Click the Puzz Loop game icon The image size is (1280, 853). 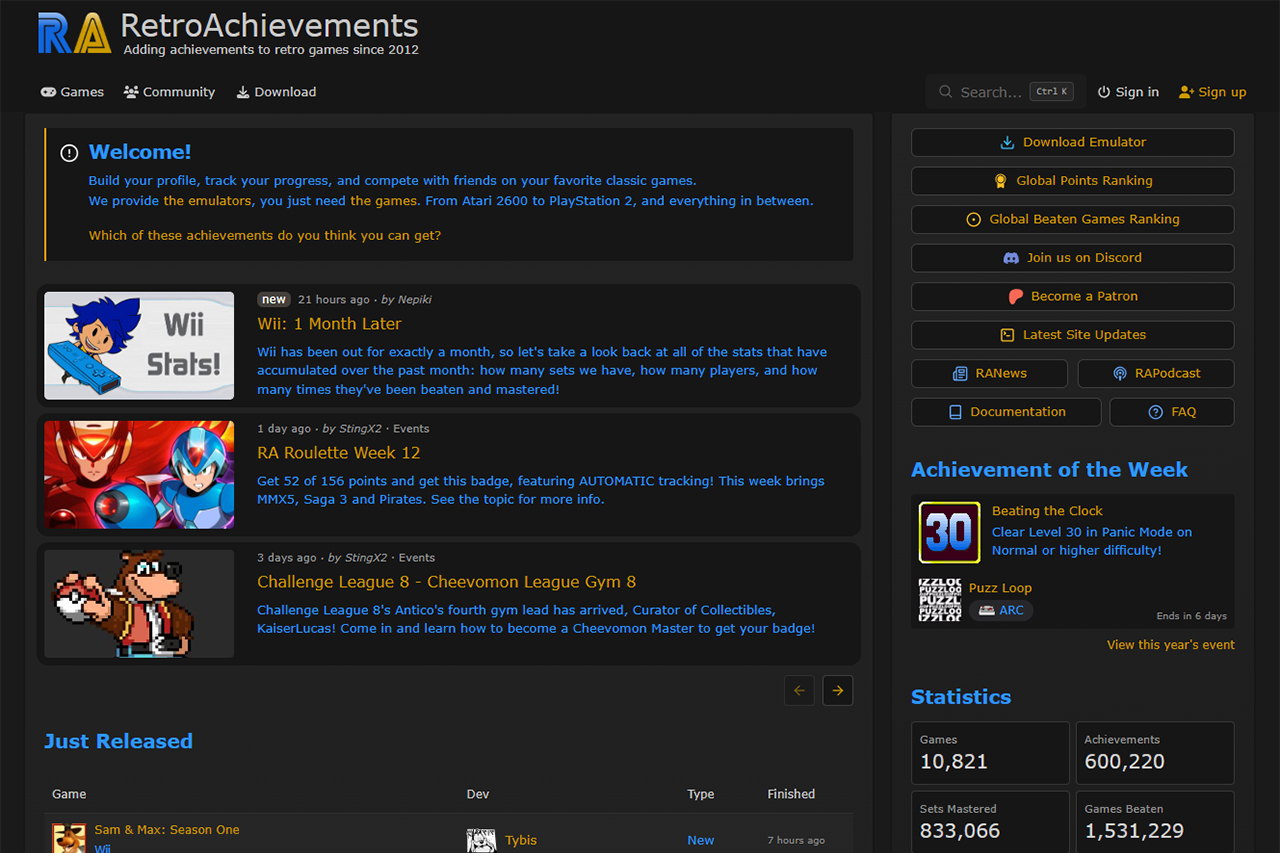point(939,599)
